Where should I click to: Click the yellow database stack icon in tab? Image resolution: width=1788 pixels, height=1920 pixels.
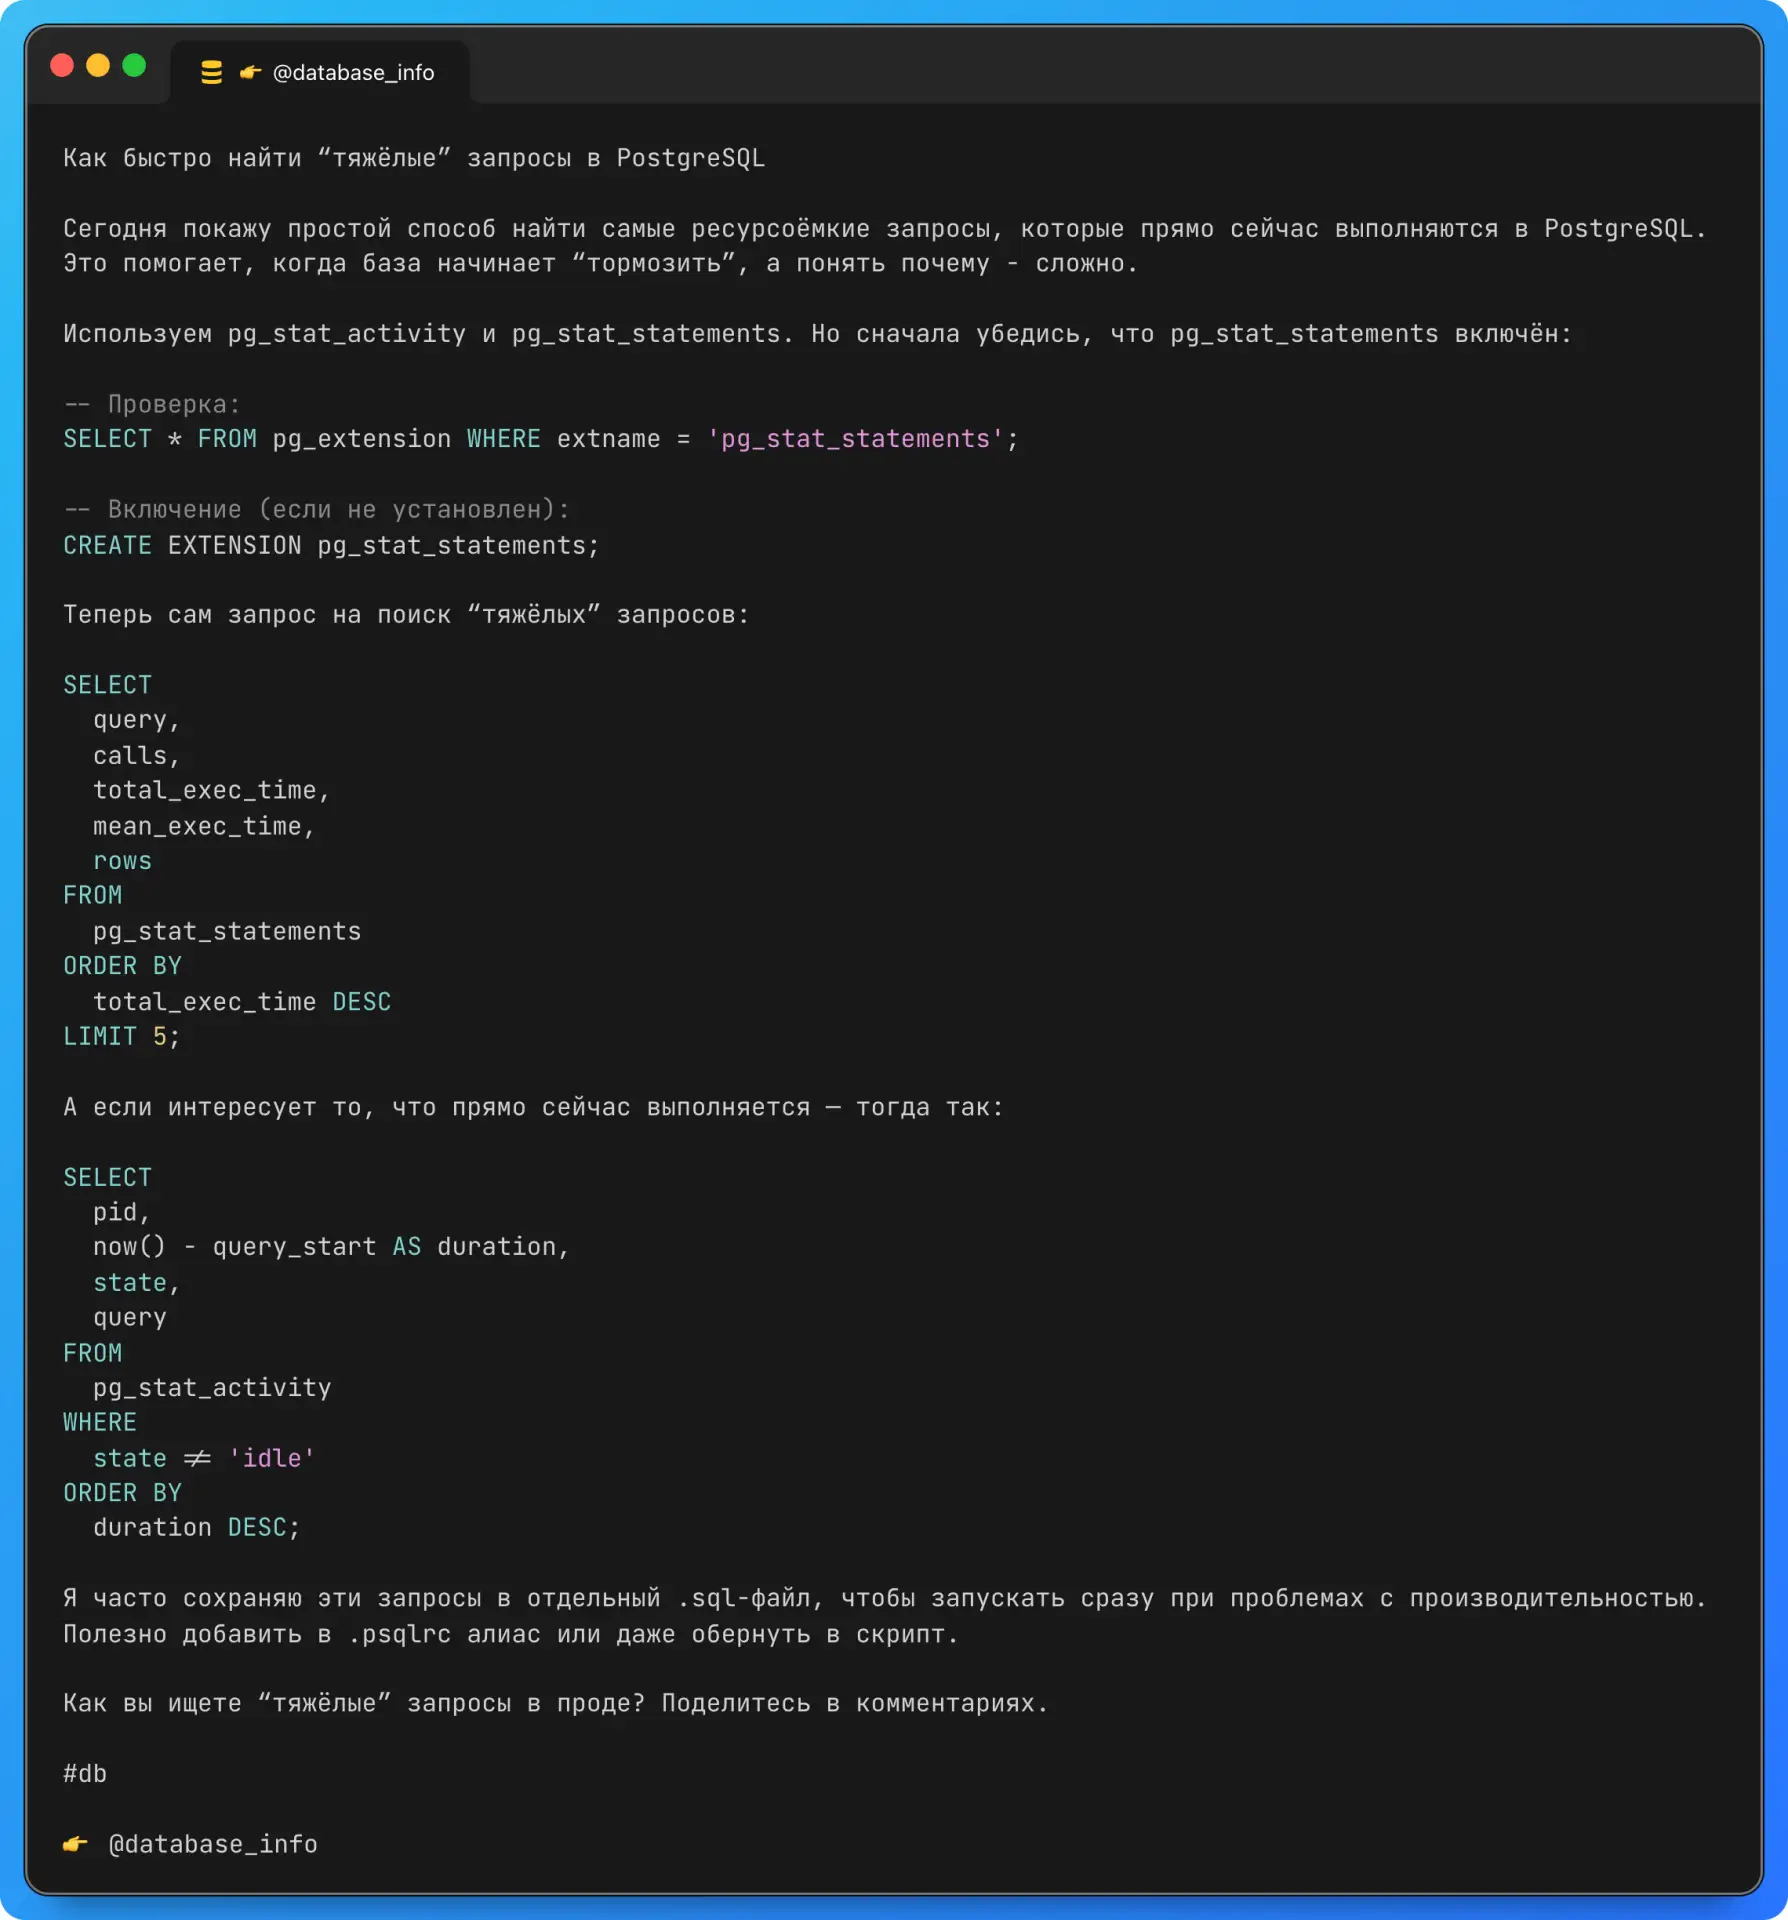[211, 73]
